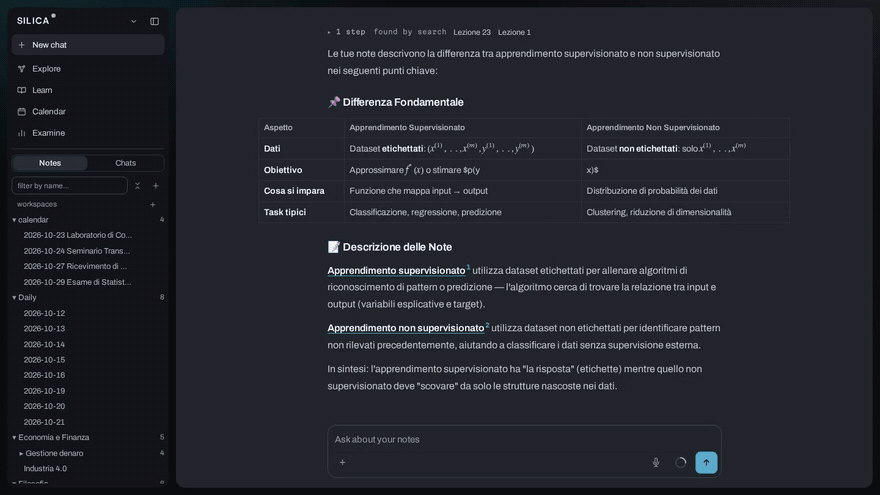Add attachment with the plus icon
The image size is (880, 495).
pyautogui.click(x=342, y=462)
